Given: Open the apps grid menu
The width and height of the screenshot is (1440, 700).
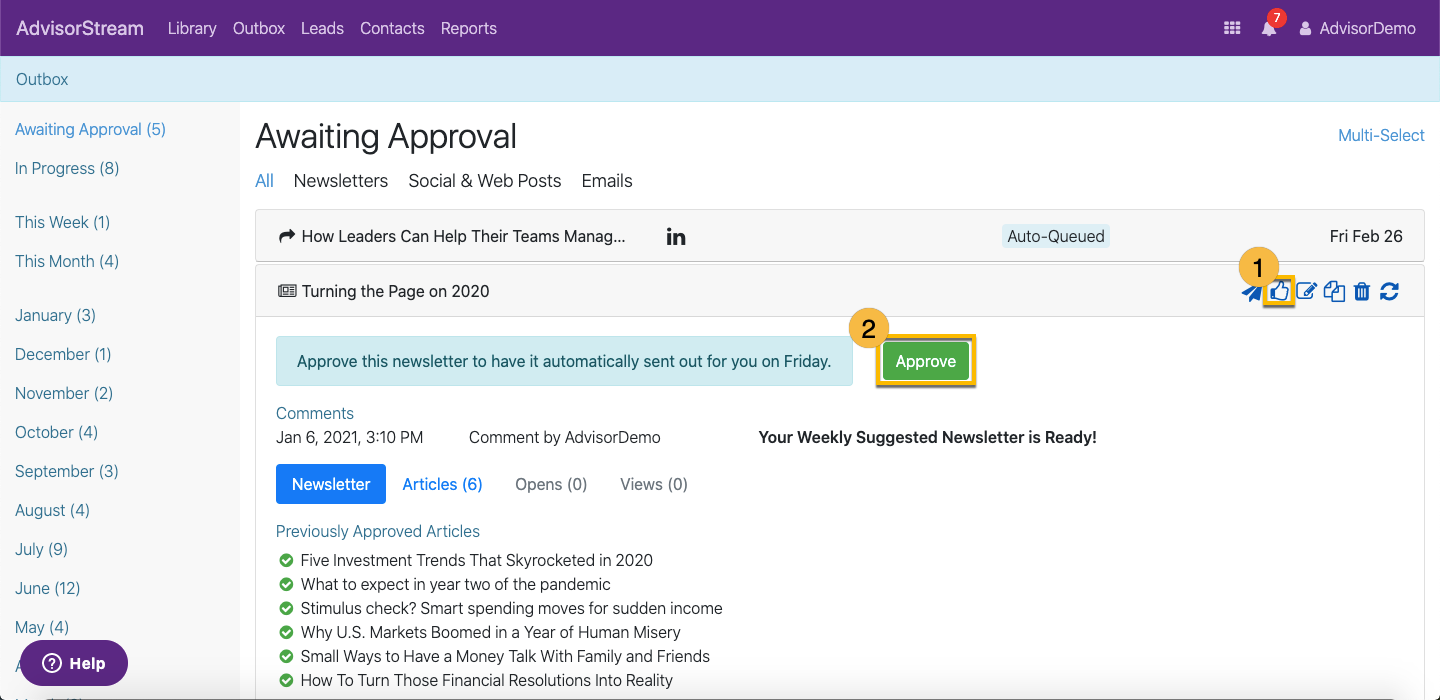Looking at the screenshot, I should click(x=1232, y=28).
